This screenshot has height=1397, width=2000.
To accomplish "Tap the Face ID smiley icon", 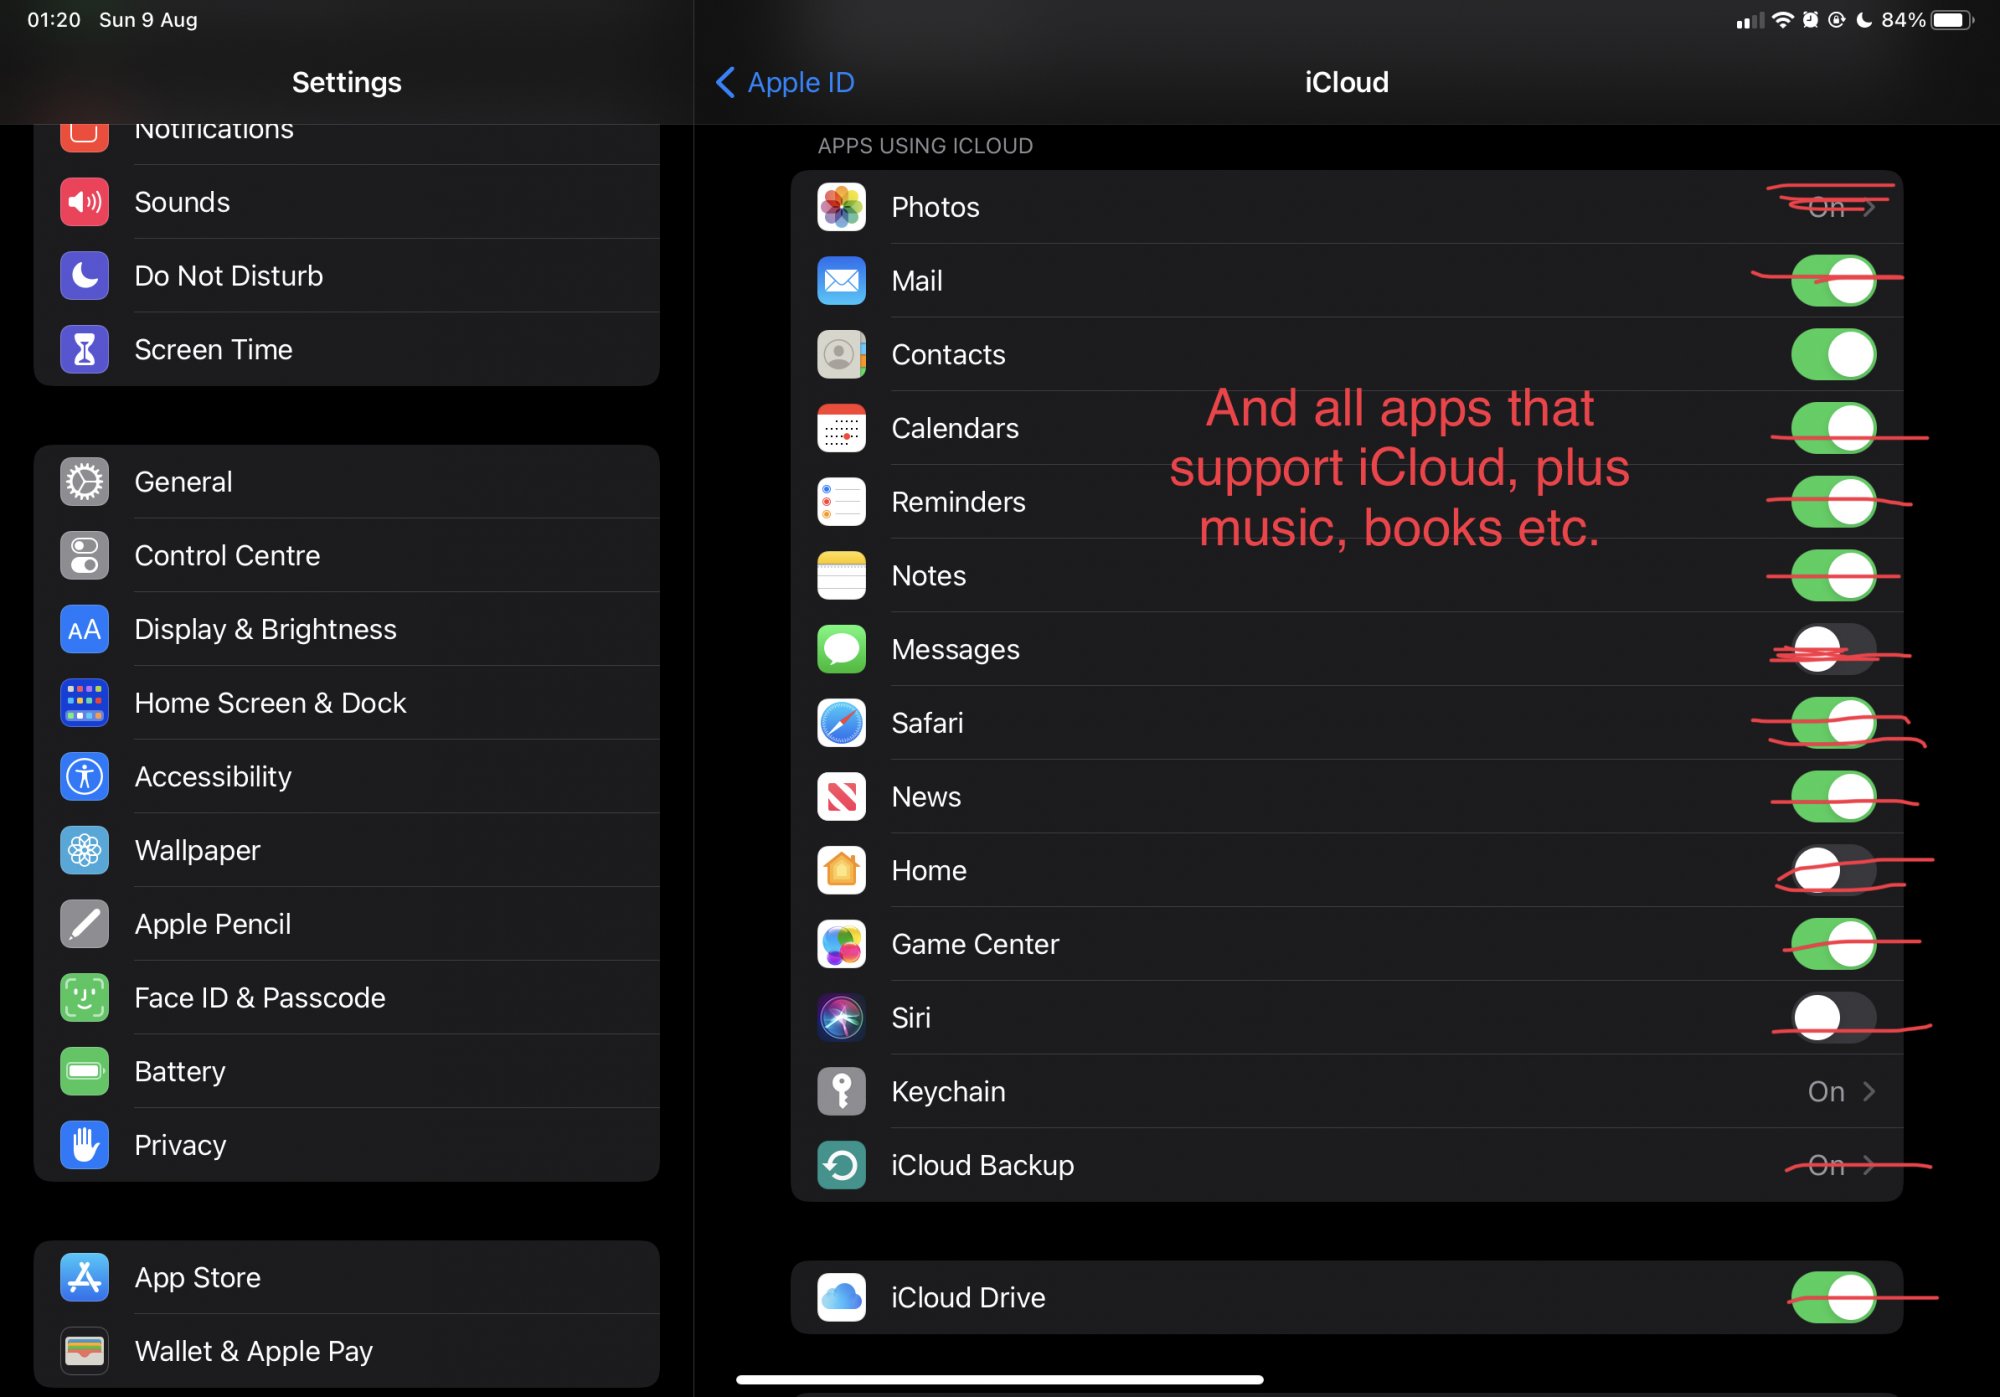I will (84, 998).
